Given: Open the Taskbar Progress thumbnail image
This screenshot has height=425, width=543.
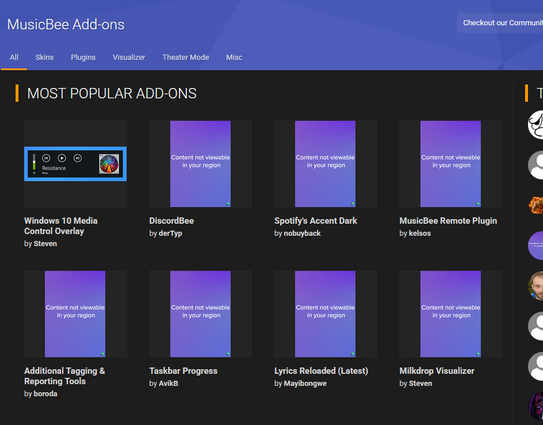Looking at the screenshot, I should click(201, 314).
